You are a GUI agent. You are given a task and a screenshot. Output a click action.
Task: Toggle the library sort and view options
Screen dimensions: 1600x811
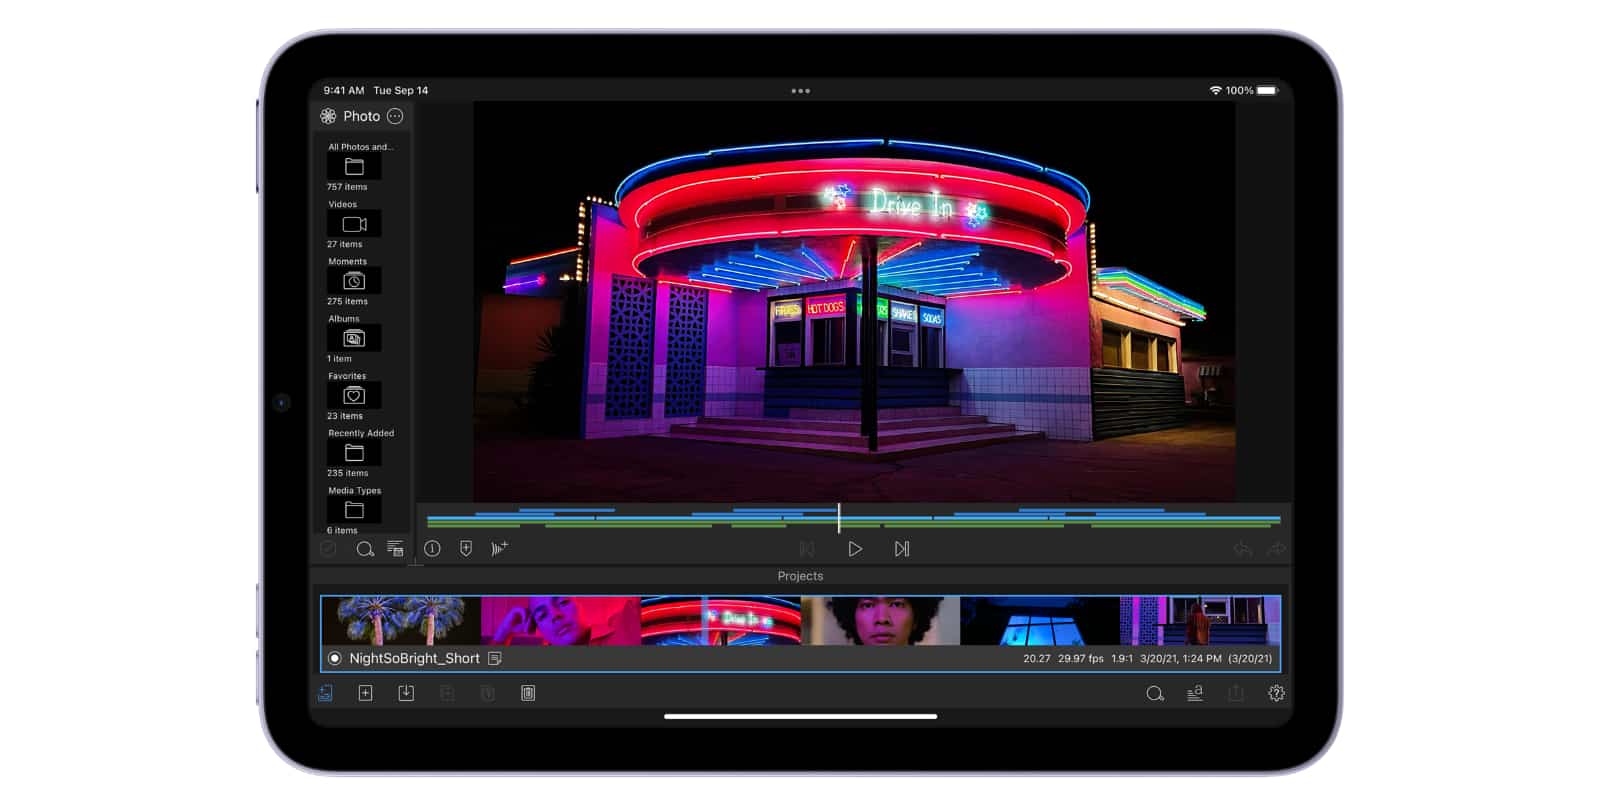coord(395,549)
